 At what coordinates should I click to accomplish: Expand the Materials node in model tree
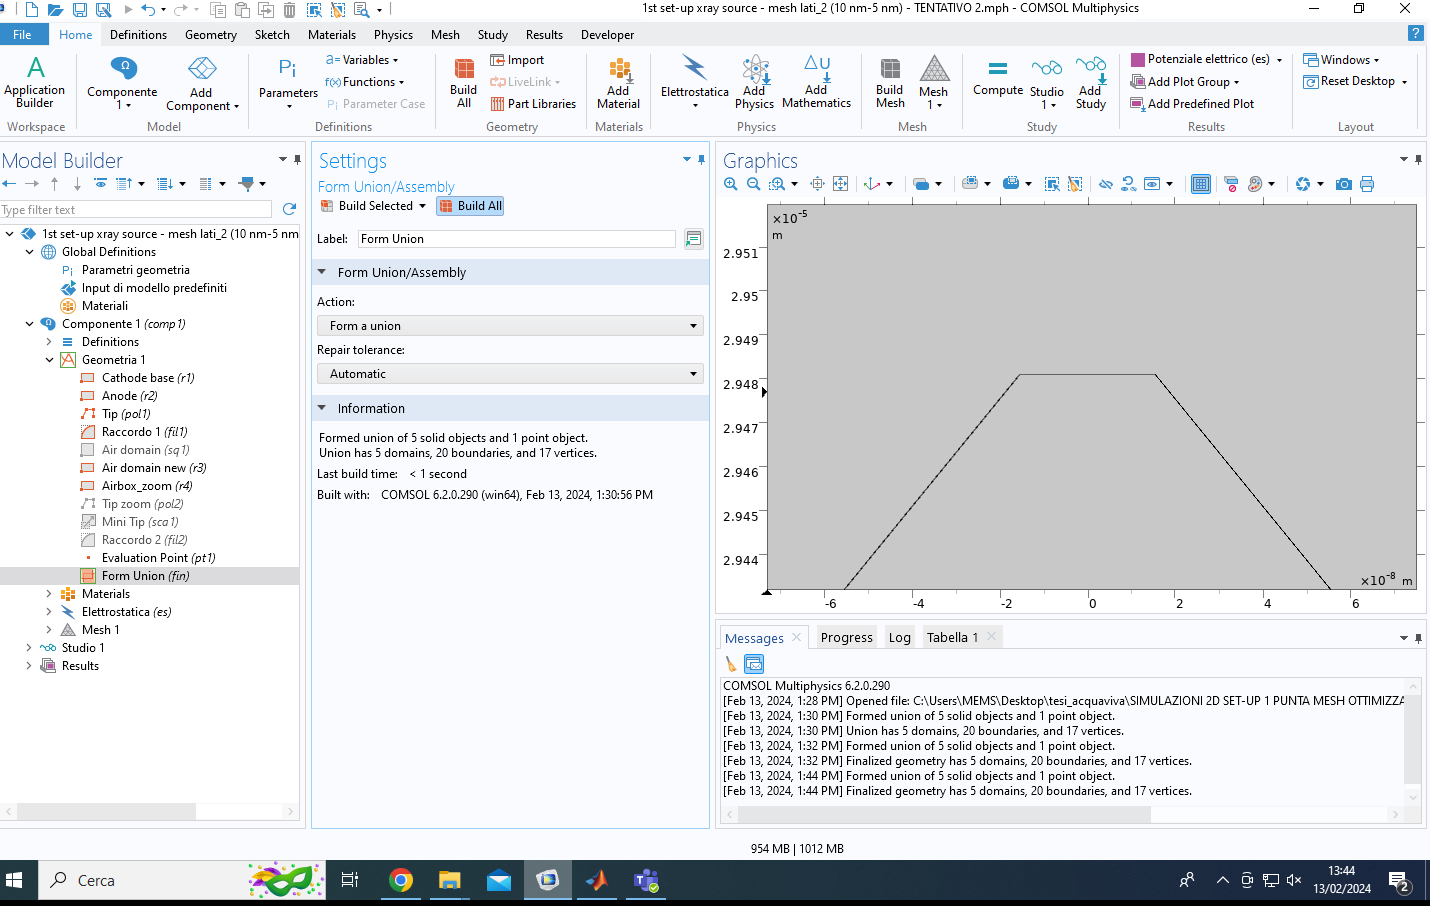coord(49,594)
